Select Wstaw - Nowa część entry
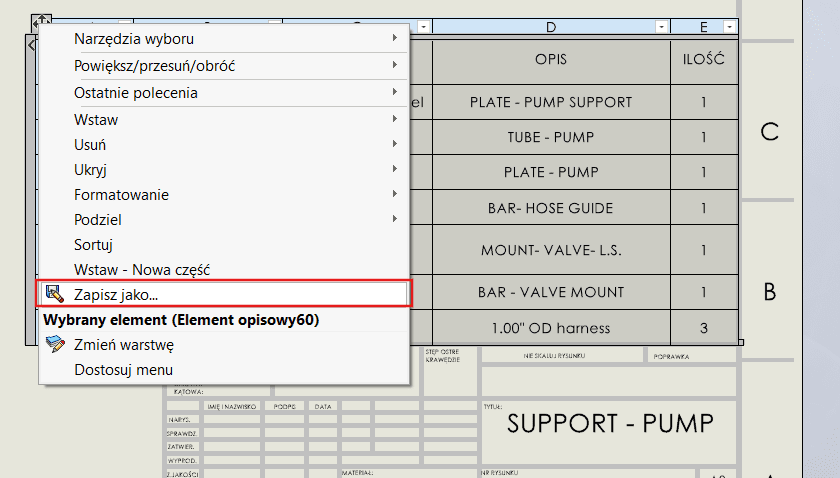The image size is (840, 478). (142, 269)
